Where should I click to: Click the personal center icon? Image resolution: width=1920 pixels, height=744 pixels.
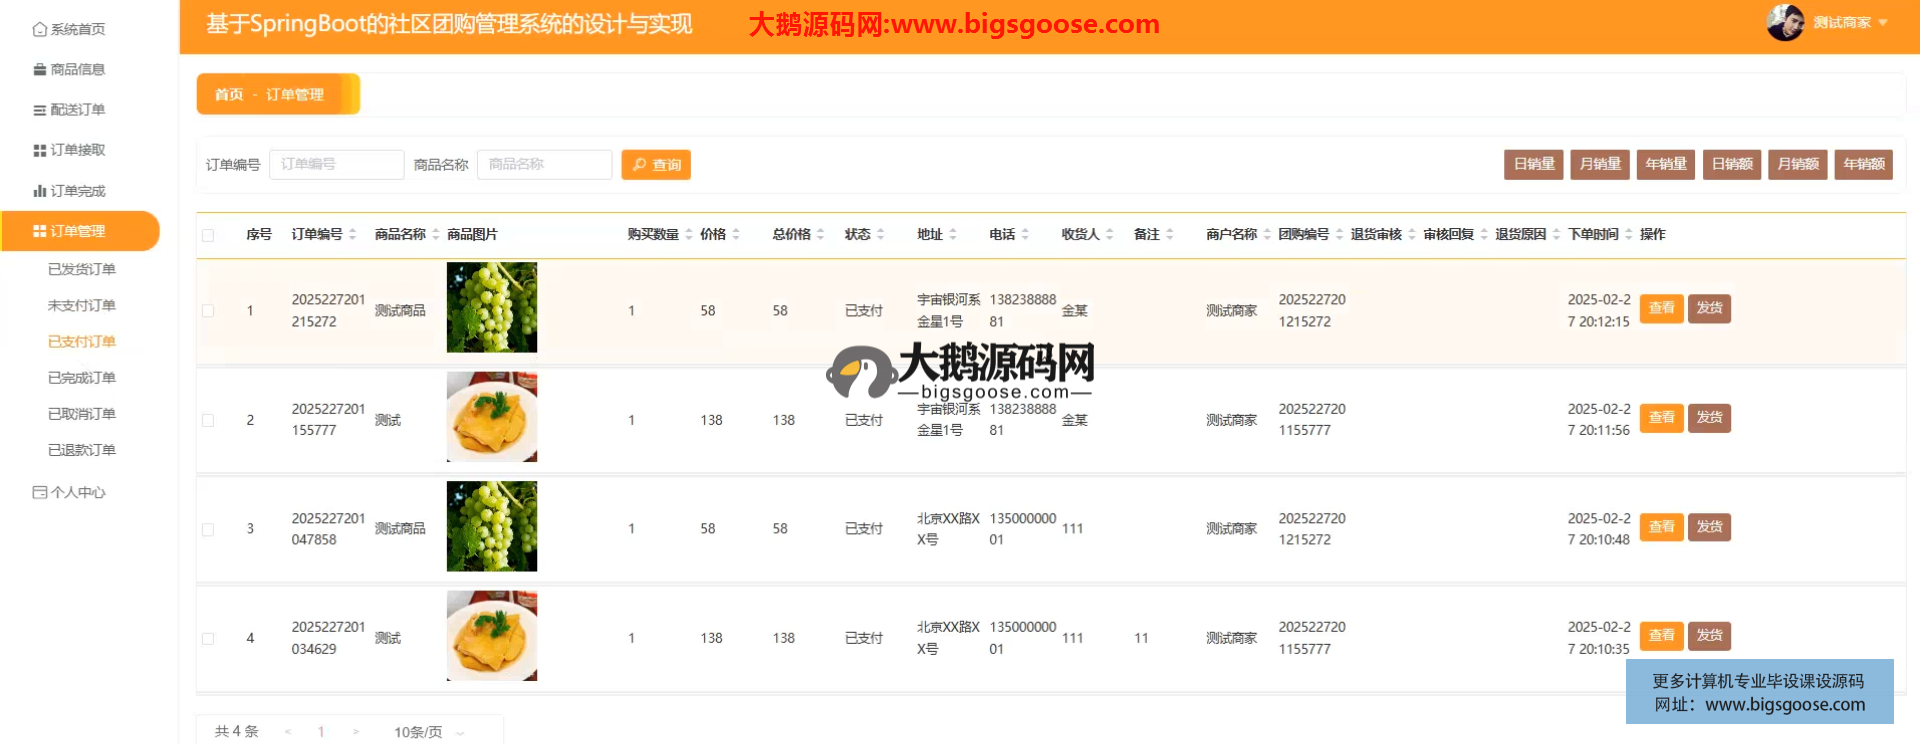pos(39,492)
